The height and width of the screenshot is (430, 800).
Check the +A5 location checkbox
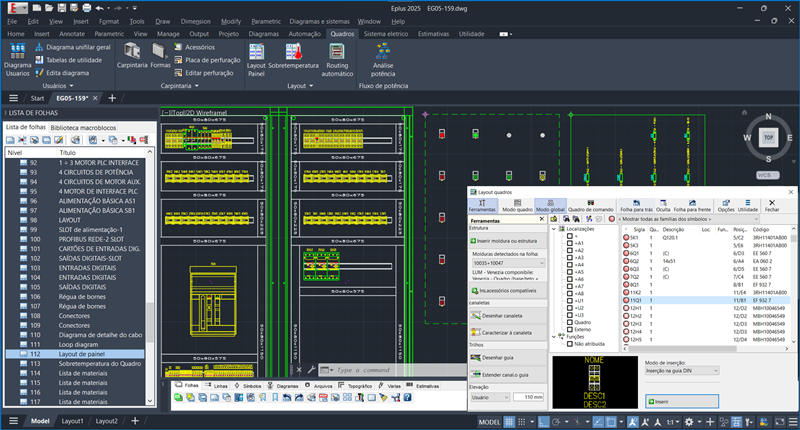coord(570,272)
